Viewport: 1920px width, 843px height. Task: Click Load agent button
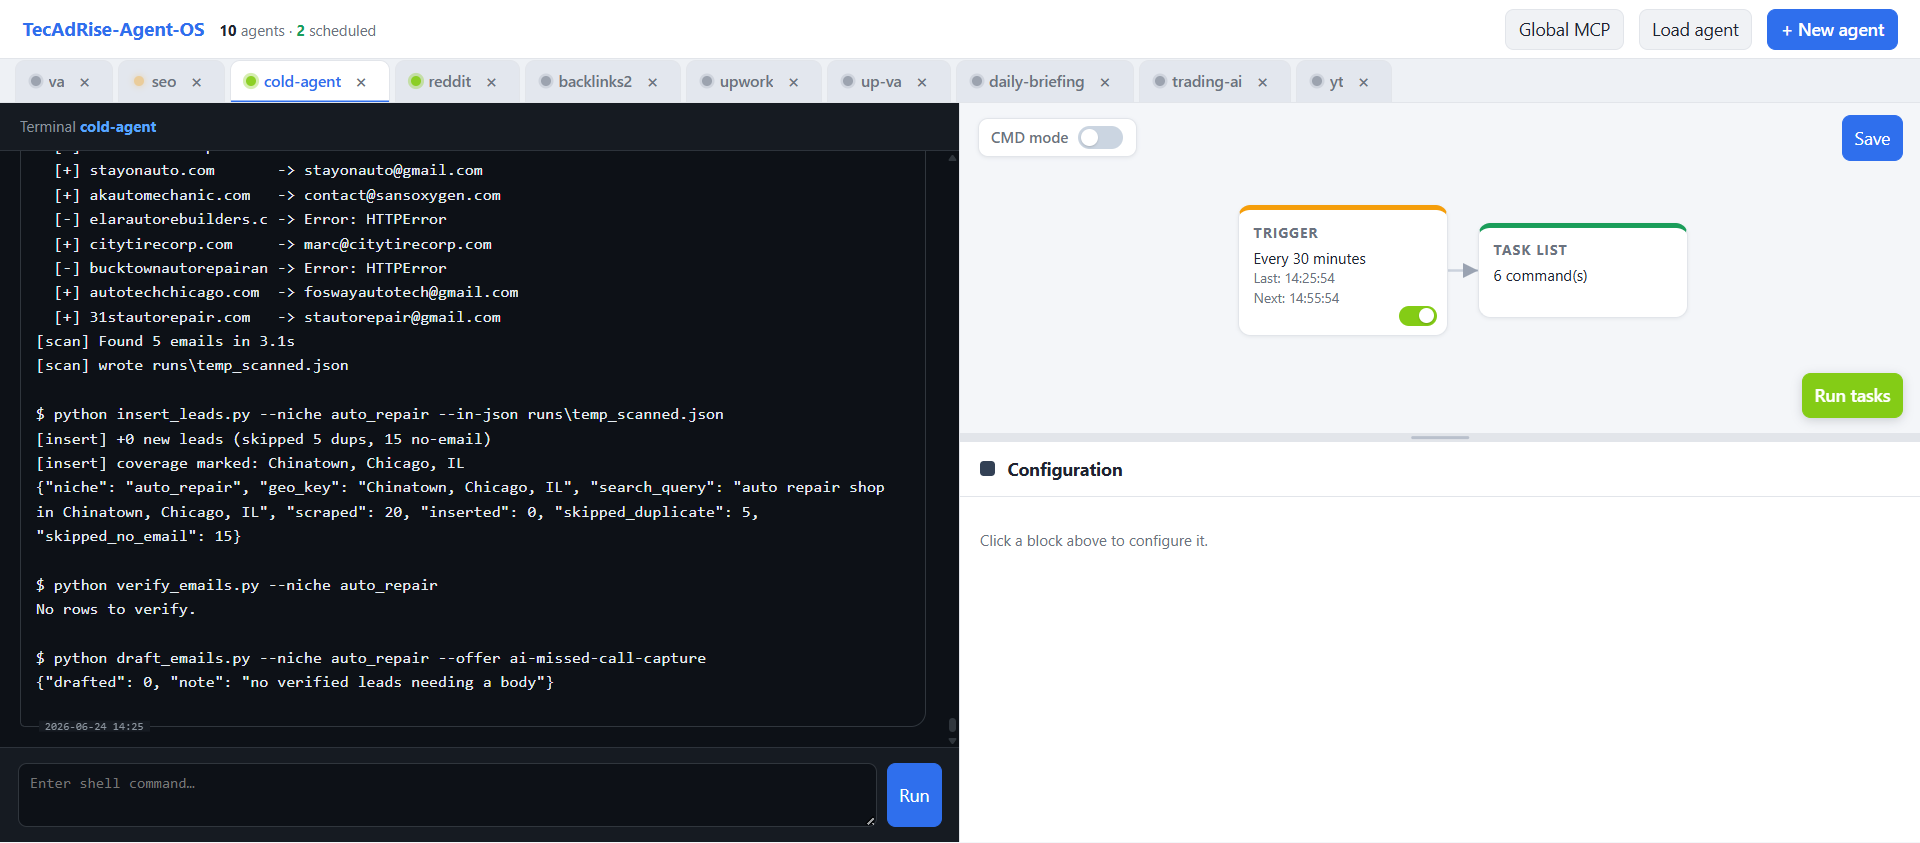[x=1695, y=30]
